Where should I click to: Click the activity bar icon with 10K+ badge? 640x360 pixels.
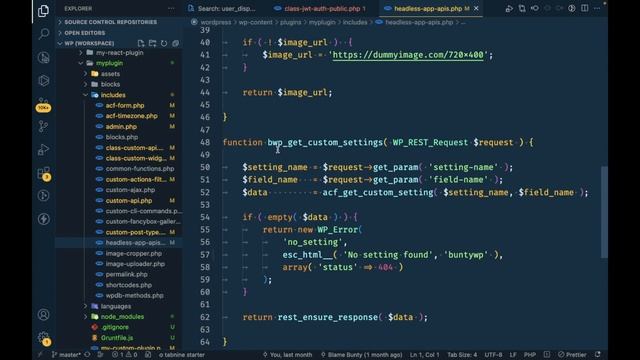[43, 104]
